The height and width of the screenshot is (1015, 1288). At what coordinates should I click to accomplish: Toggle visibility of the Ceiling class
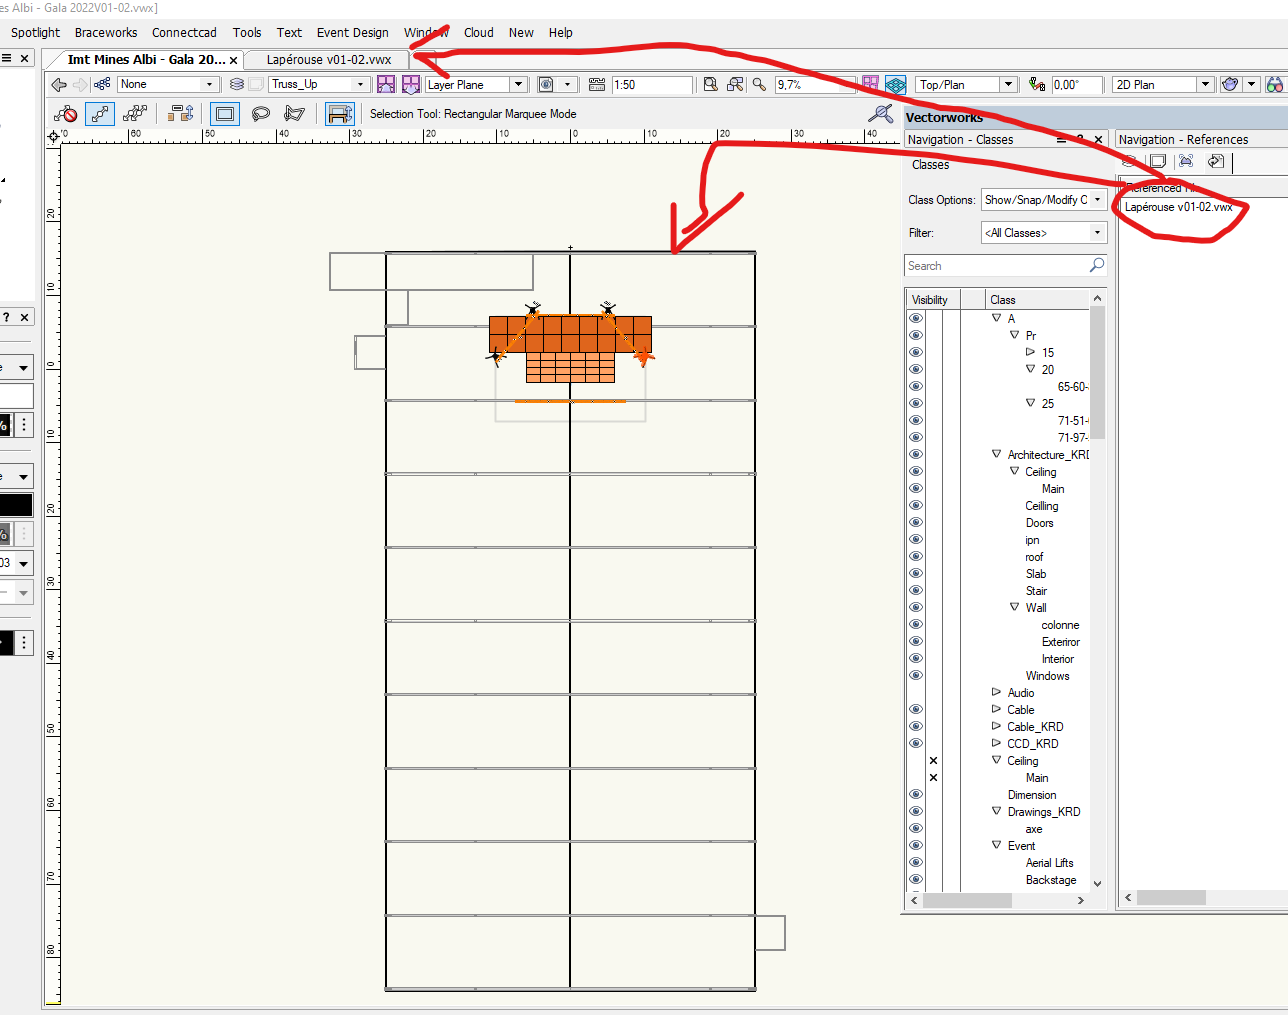pyautogui.click(x=915, y=760)
